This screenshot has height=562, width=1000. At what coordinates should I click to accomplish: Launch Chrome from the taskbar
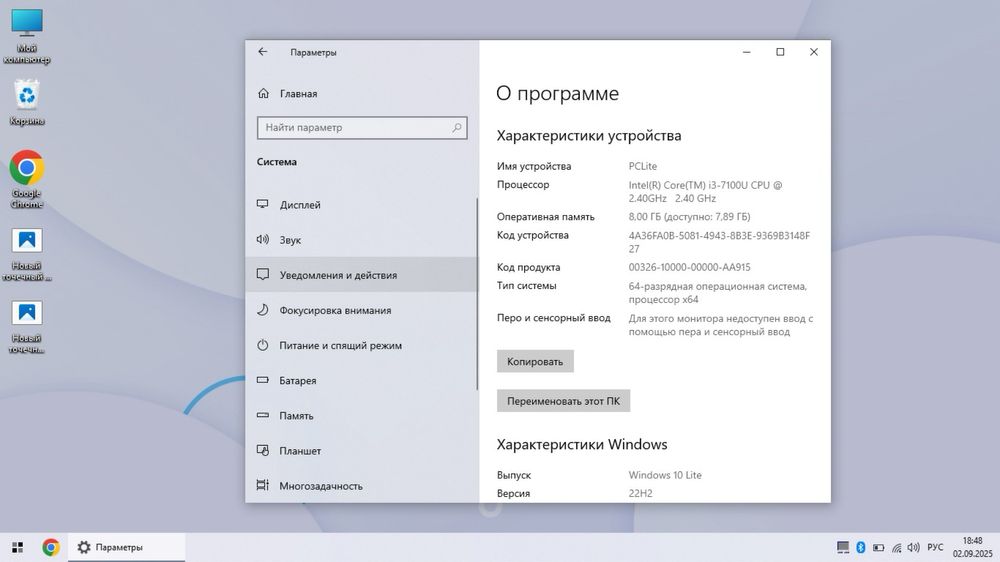point(51,547)
